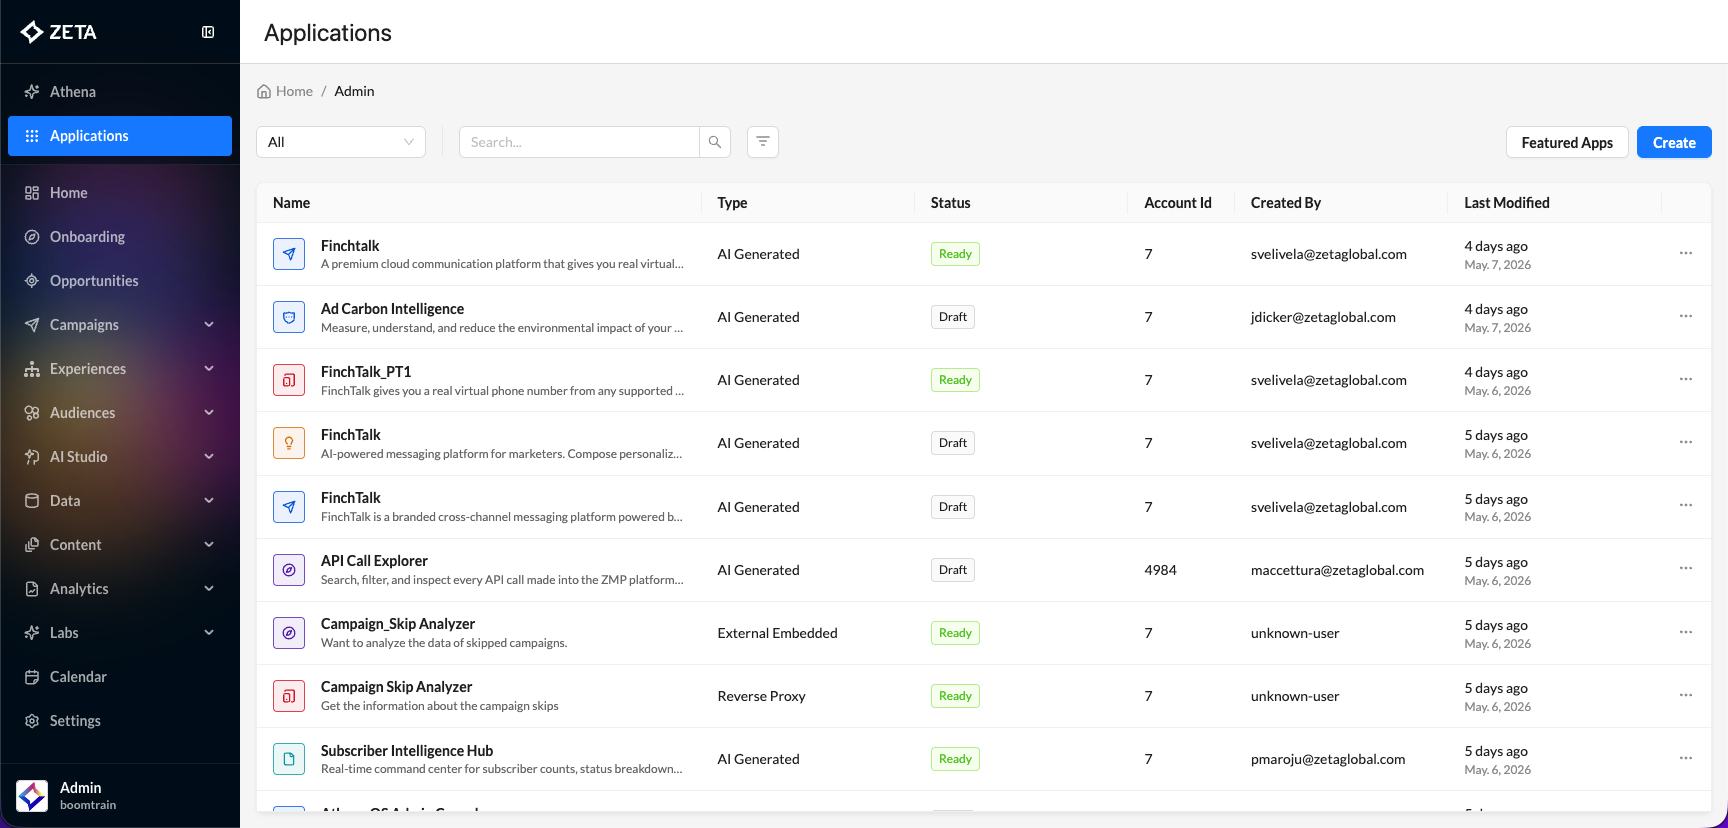Image resolution: width=1728 pixels, height=828 pixels.
Task: Click External Embedded type cell
Action: tap(777, 633)
